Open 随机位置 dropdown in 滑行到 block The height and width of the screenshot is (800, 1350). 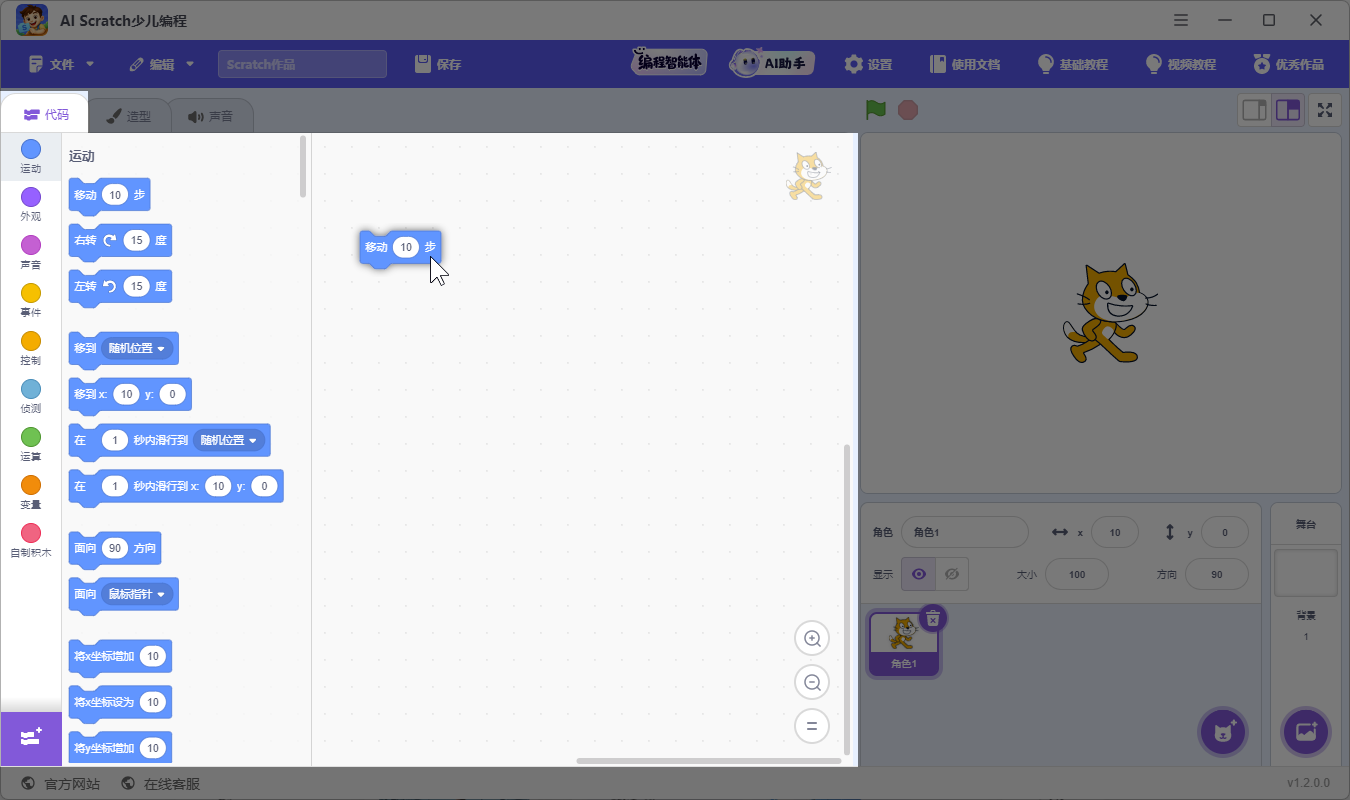[229, 440]
